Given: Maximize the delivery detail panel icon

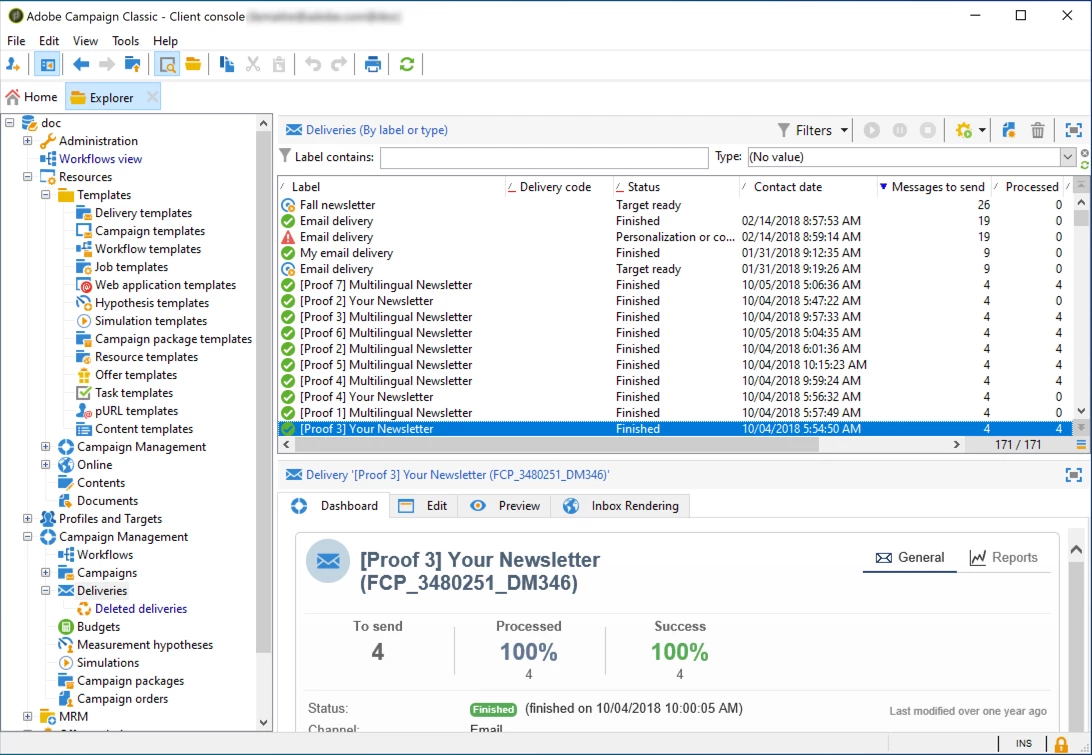Looking at the screenshot, I should [1074, 475].
